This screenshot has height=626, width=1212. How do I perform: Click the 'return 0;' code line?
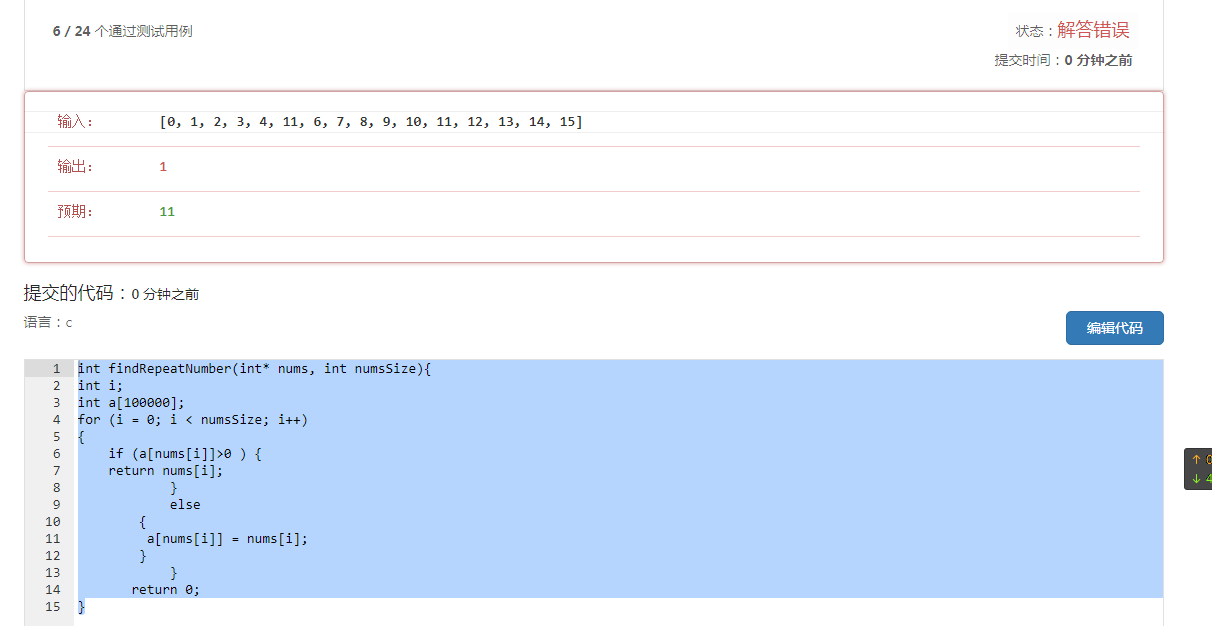coord(165,590)
